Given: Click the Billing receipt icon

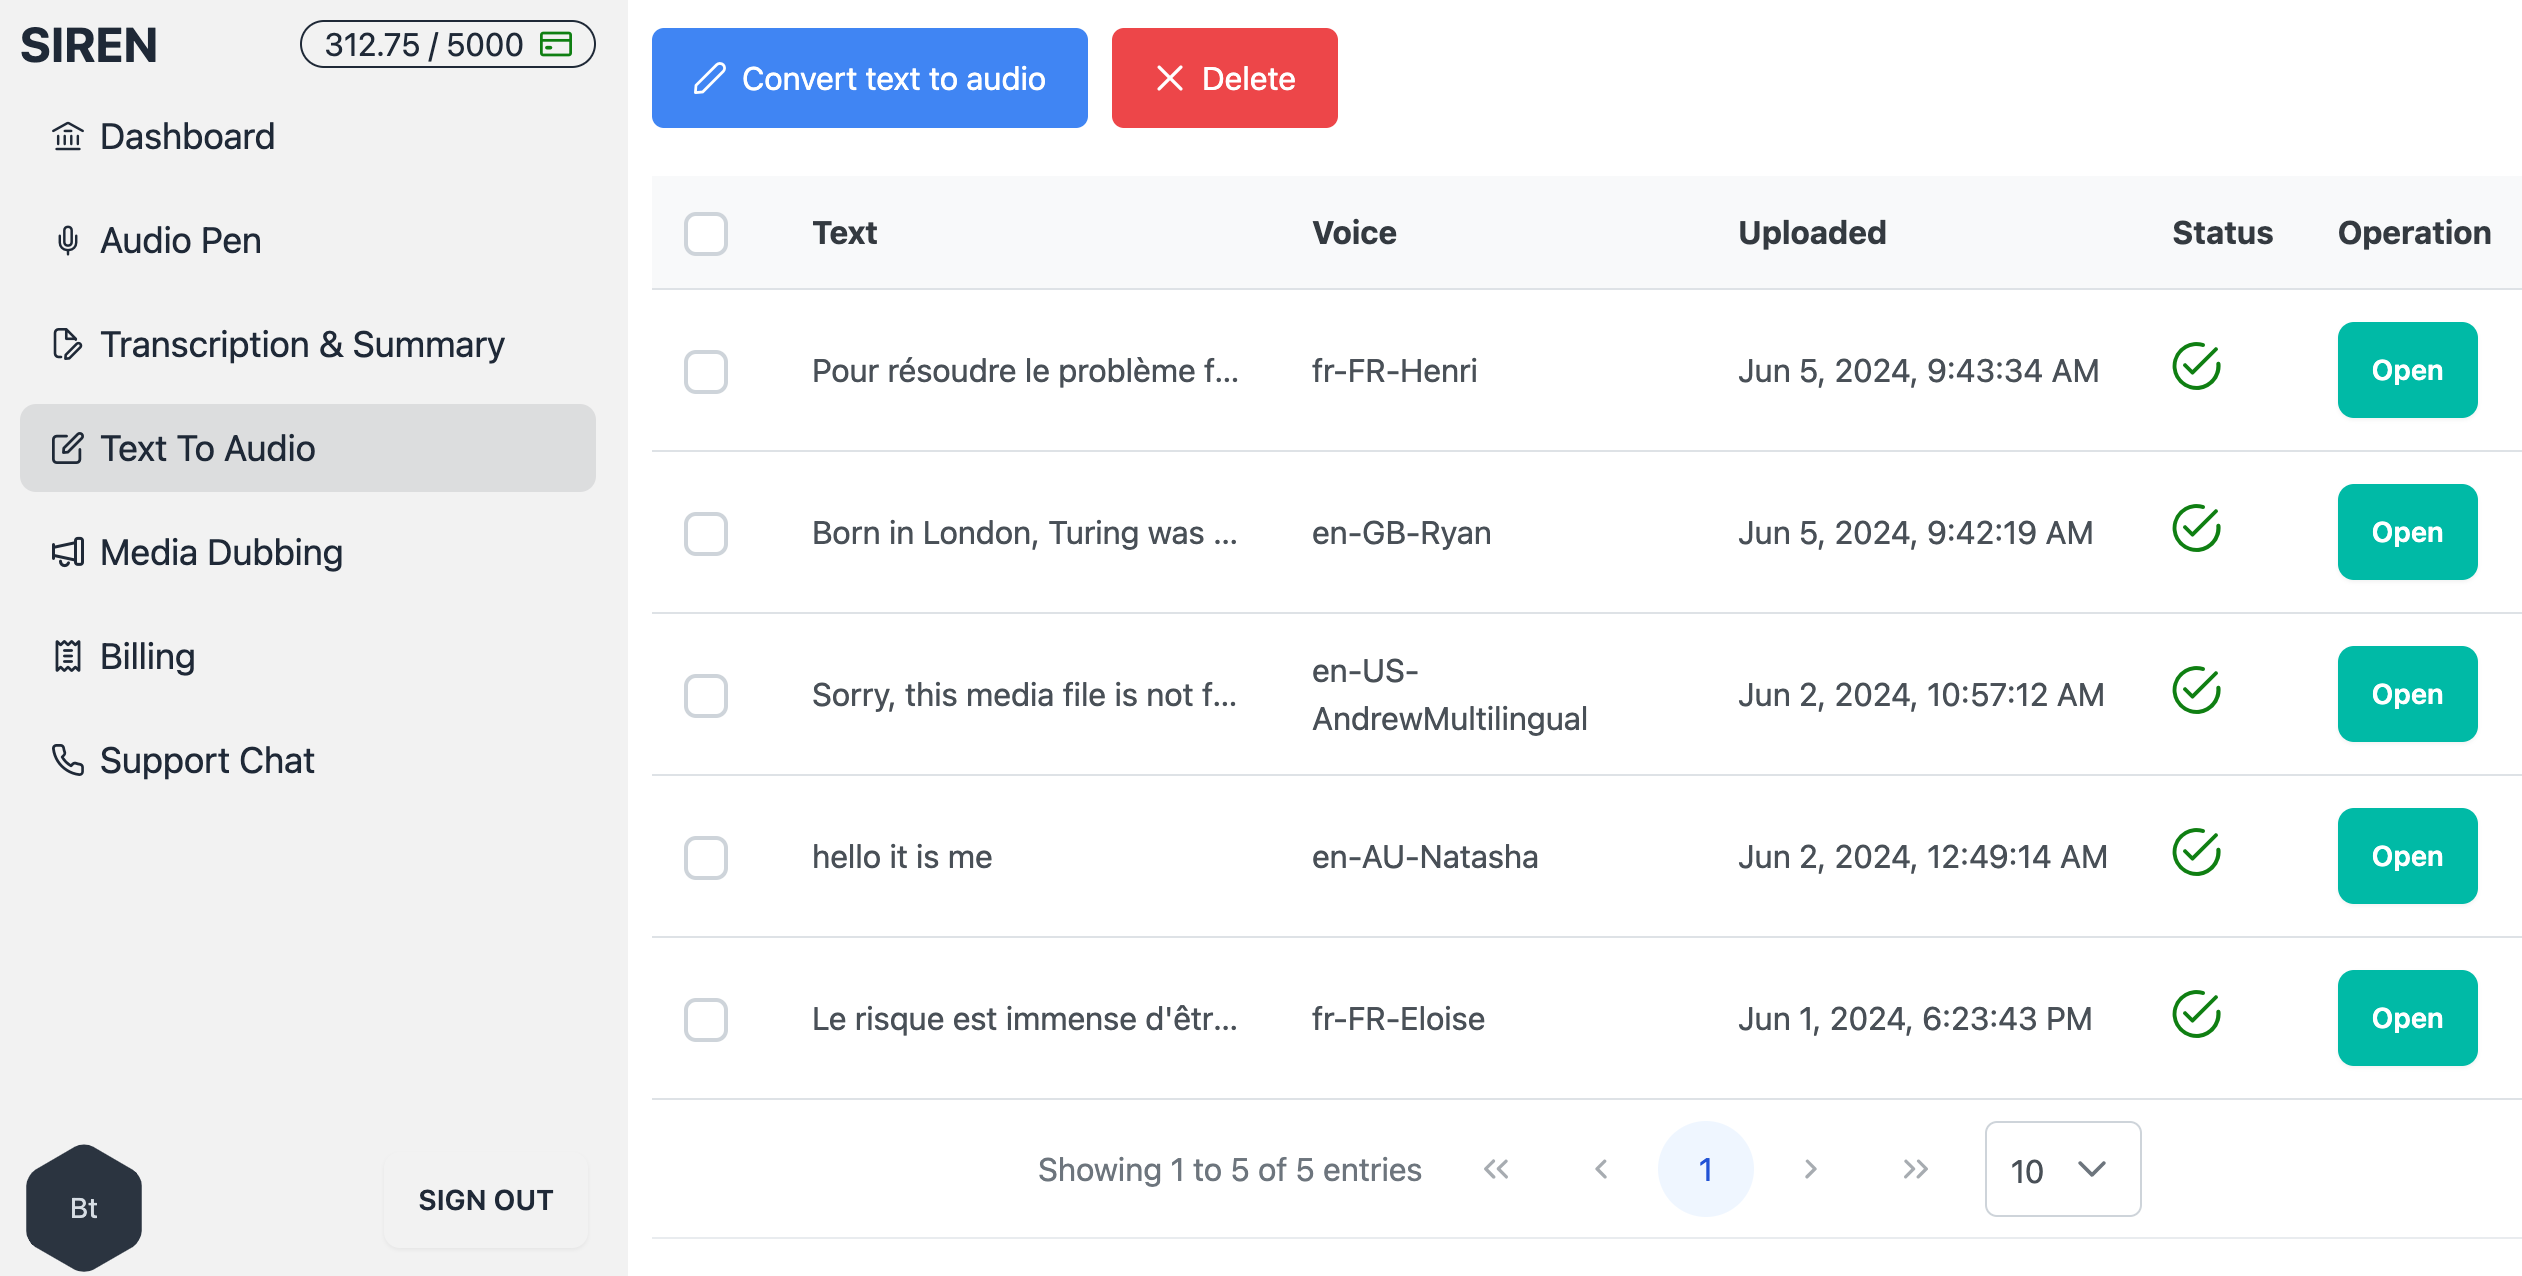Looking at the screenshot, I should tap(67, 656).
